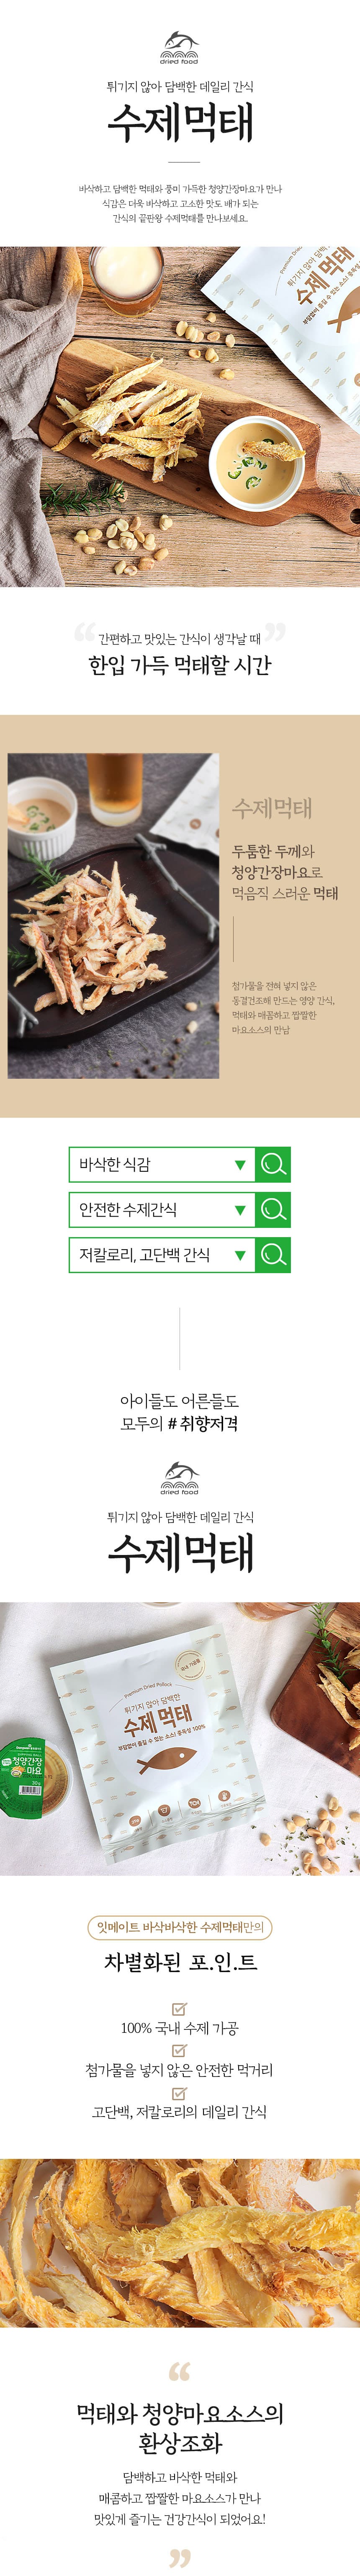Click the search icon beside 바삭한 식감

[273, 1164]
